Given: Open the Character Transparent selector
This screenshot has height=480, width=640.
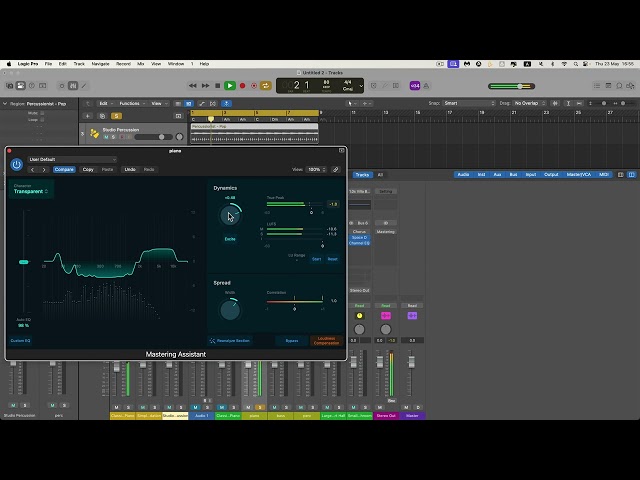Looking at the screenshot, I should (31, 189).
